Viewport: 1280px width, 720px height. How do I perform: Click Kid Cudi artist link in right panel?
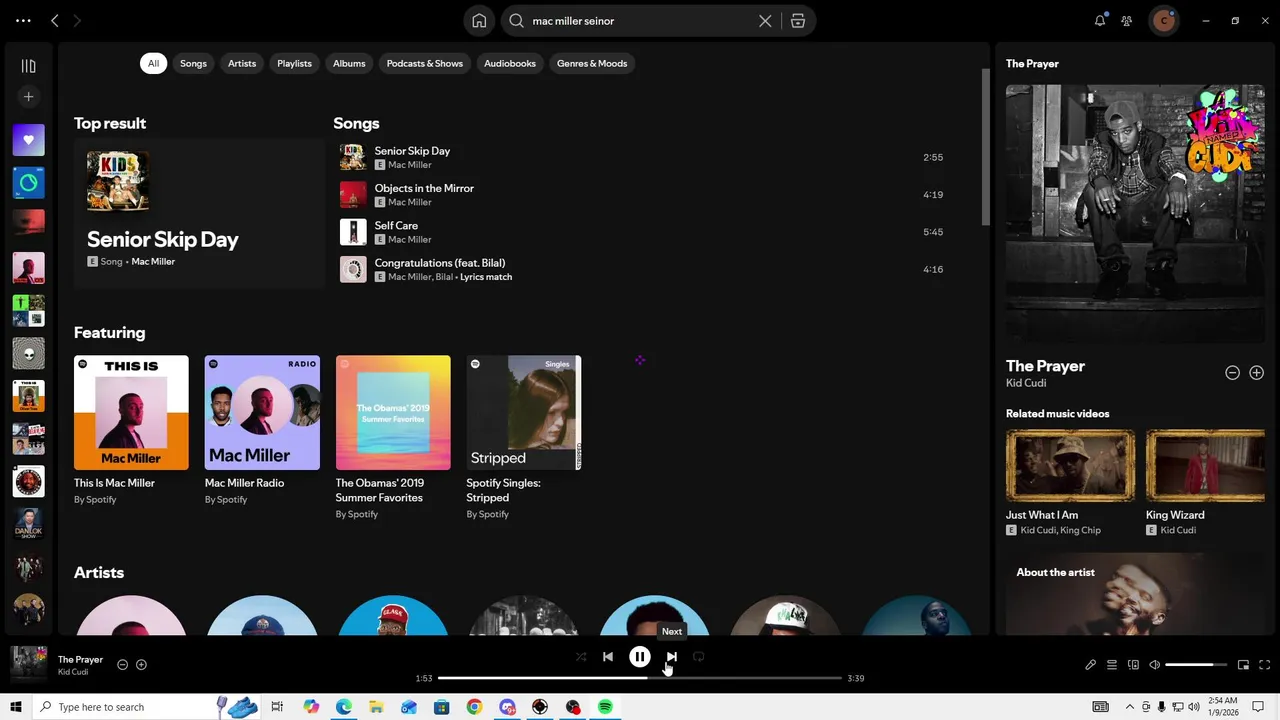pyautogui.click(x=1026, y=383)
